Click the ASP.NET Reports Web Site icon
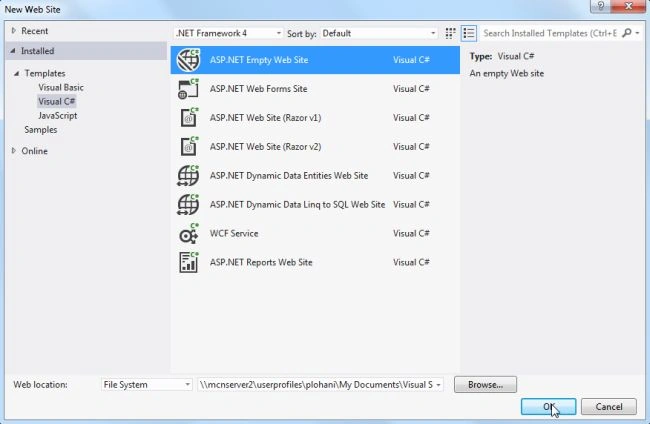 coord(189,262)
